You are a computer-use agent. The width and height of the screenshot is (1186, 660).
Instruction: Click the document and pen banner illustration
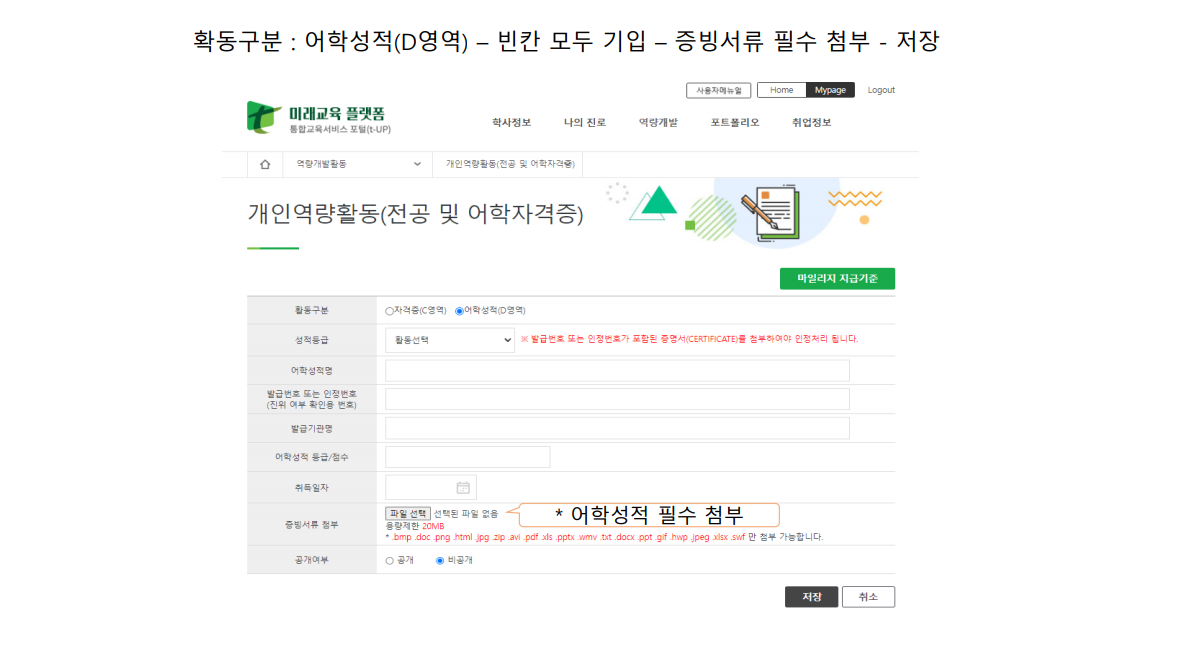(768, 211)
